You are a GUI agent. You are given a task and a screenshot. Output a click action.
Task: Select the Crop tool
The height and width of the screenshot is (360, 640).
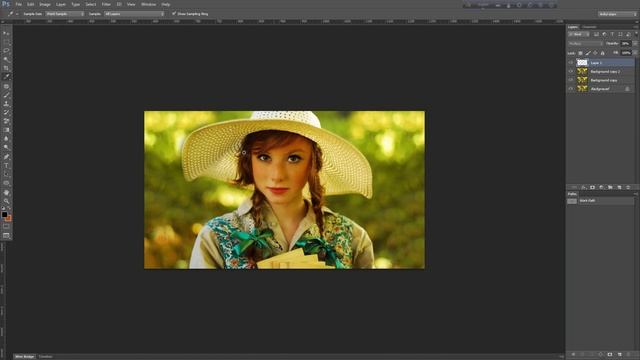tap(6, 68)
